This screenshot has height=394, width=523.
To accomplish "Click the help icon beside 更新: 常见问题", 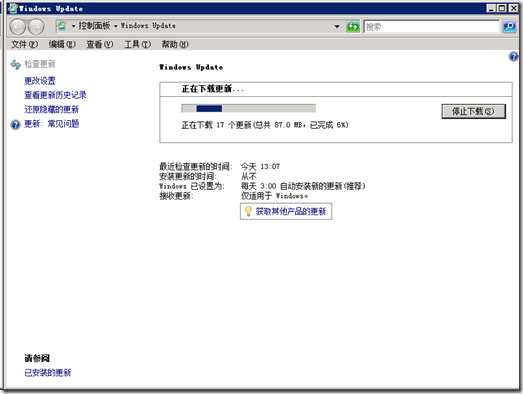I will point(15,124).
